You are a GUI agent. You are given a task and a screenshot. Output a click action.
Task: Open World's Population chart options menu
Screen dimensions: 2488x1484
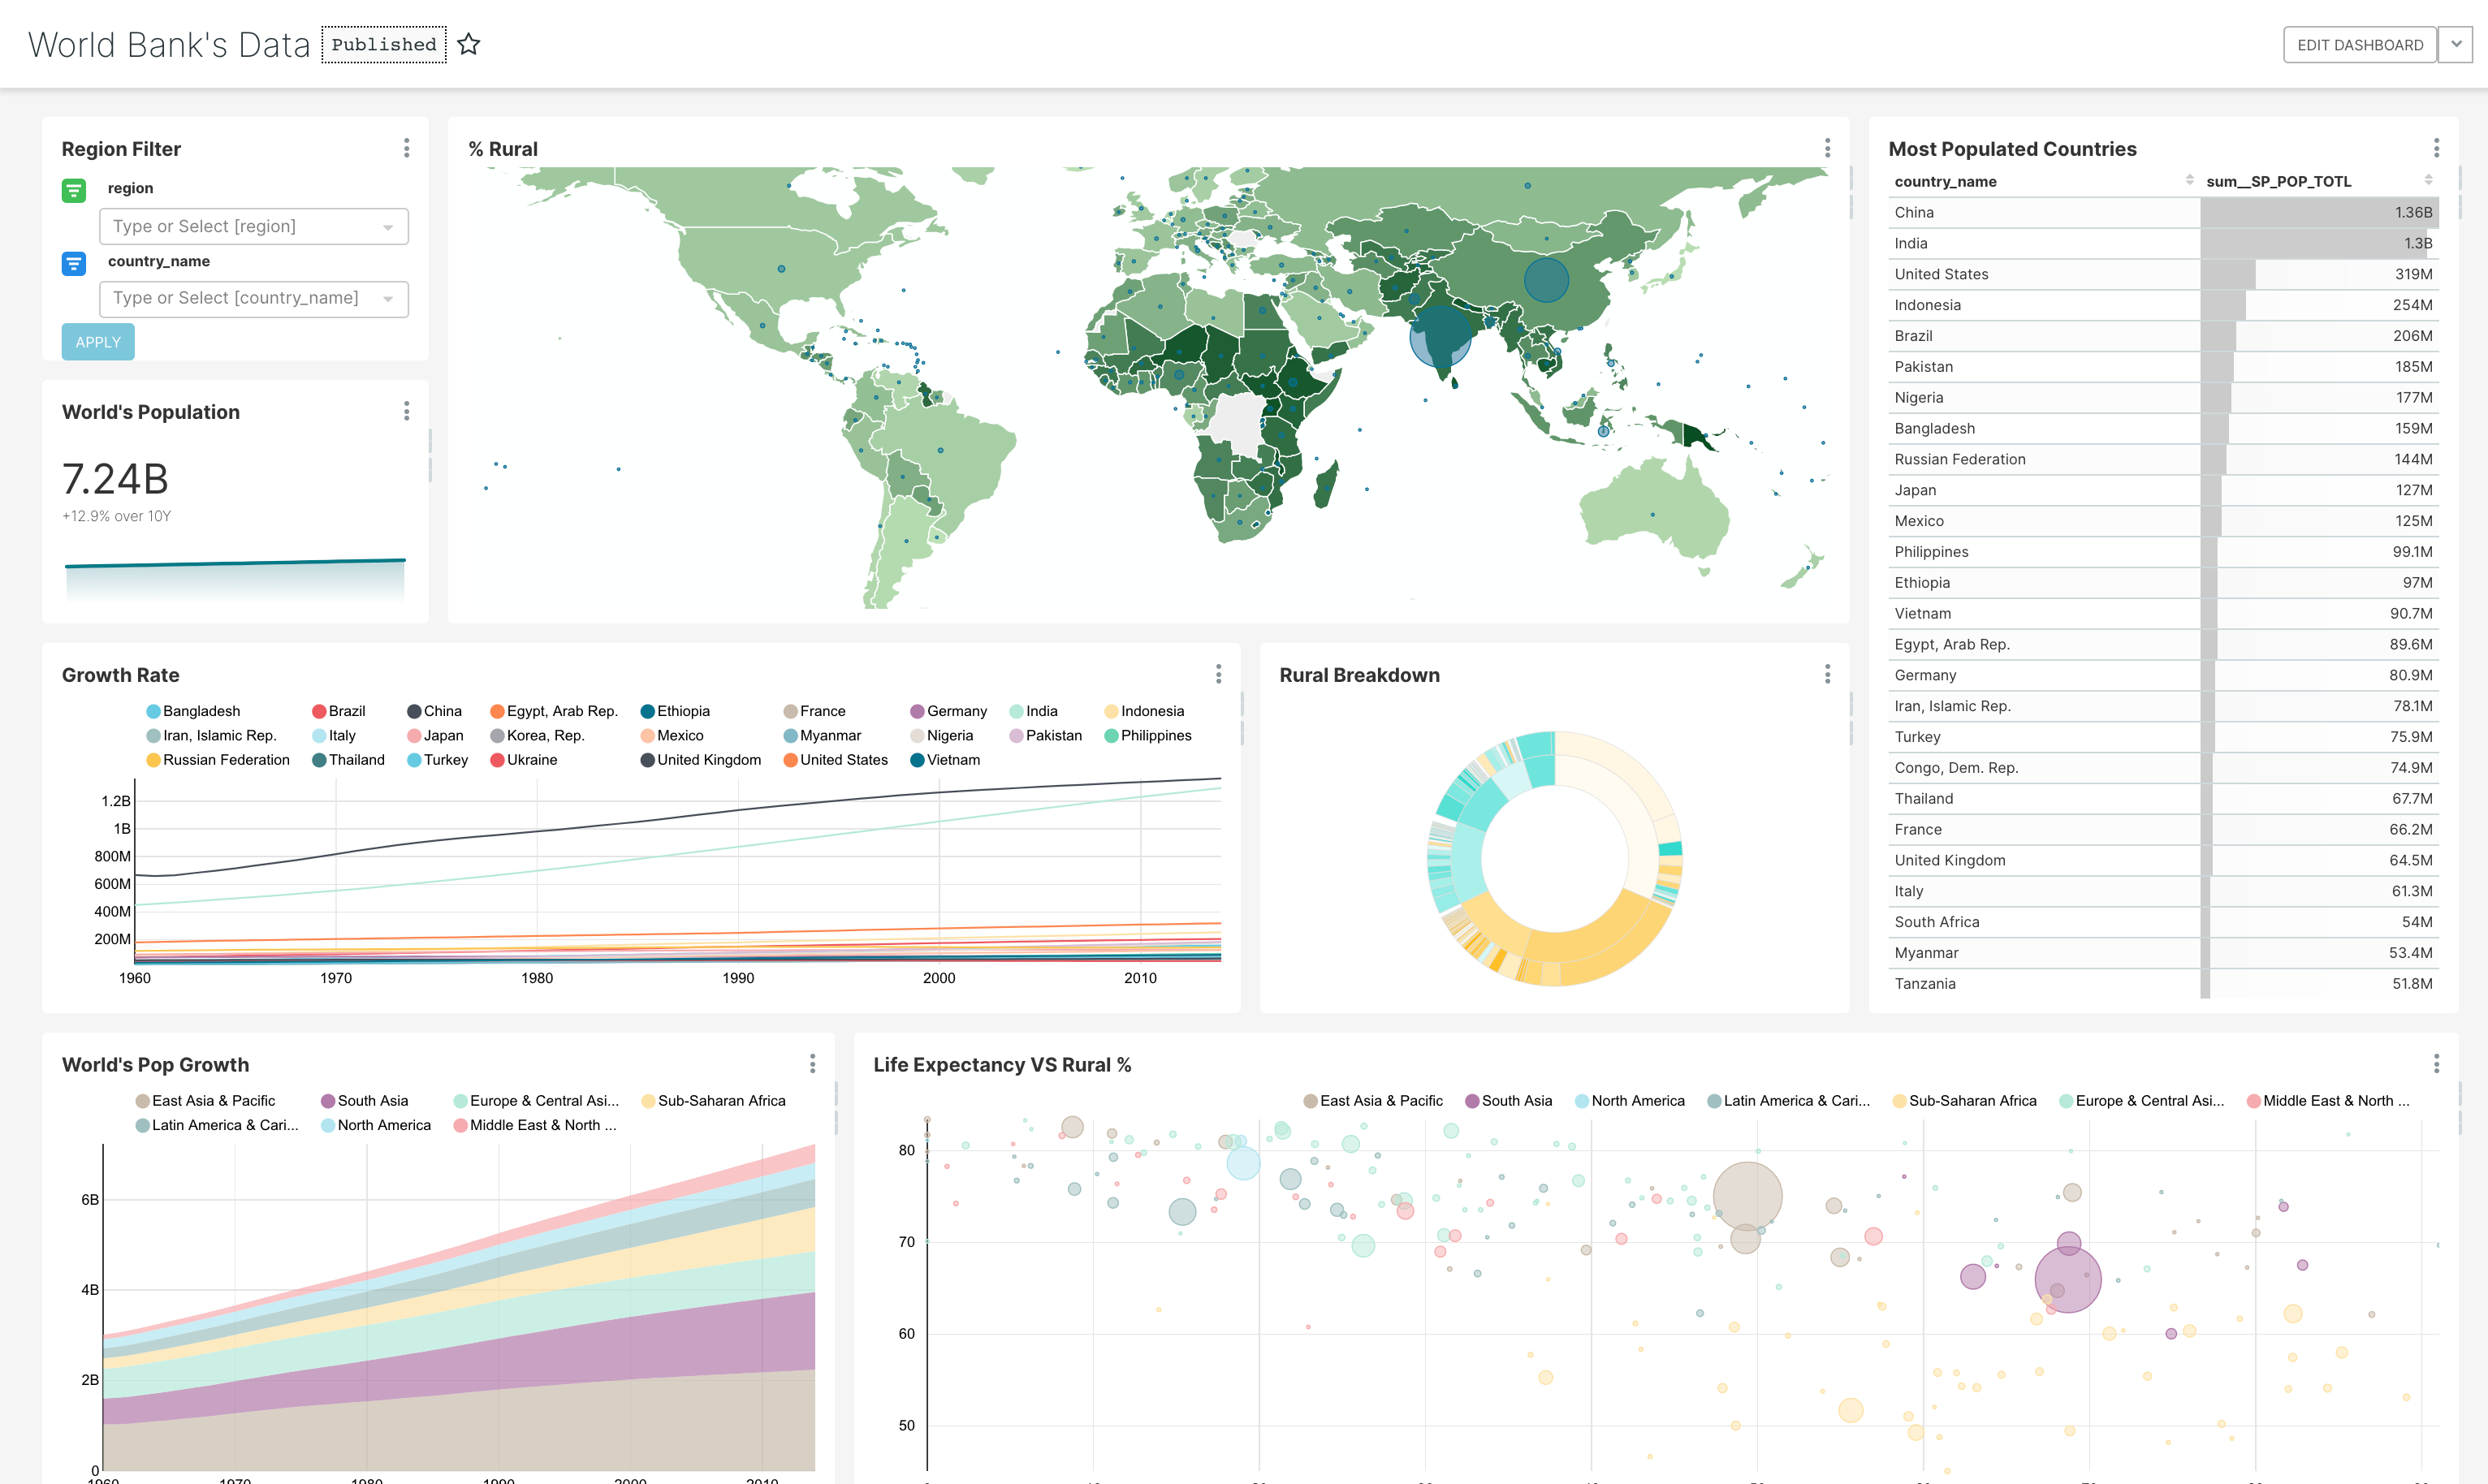click(406, 411)
